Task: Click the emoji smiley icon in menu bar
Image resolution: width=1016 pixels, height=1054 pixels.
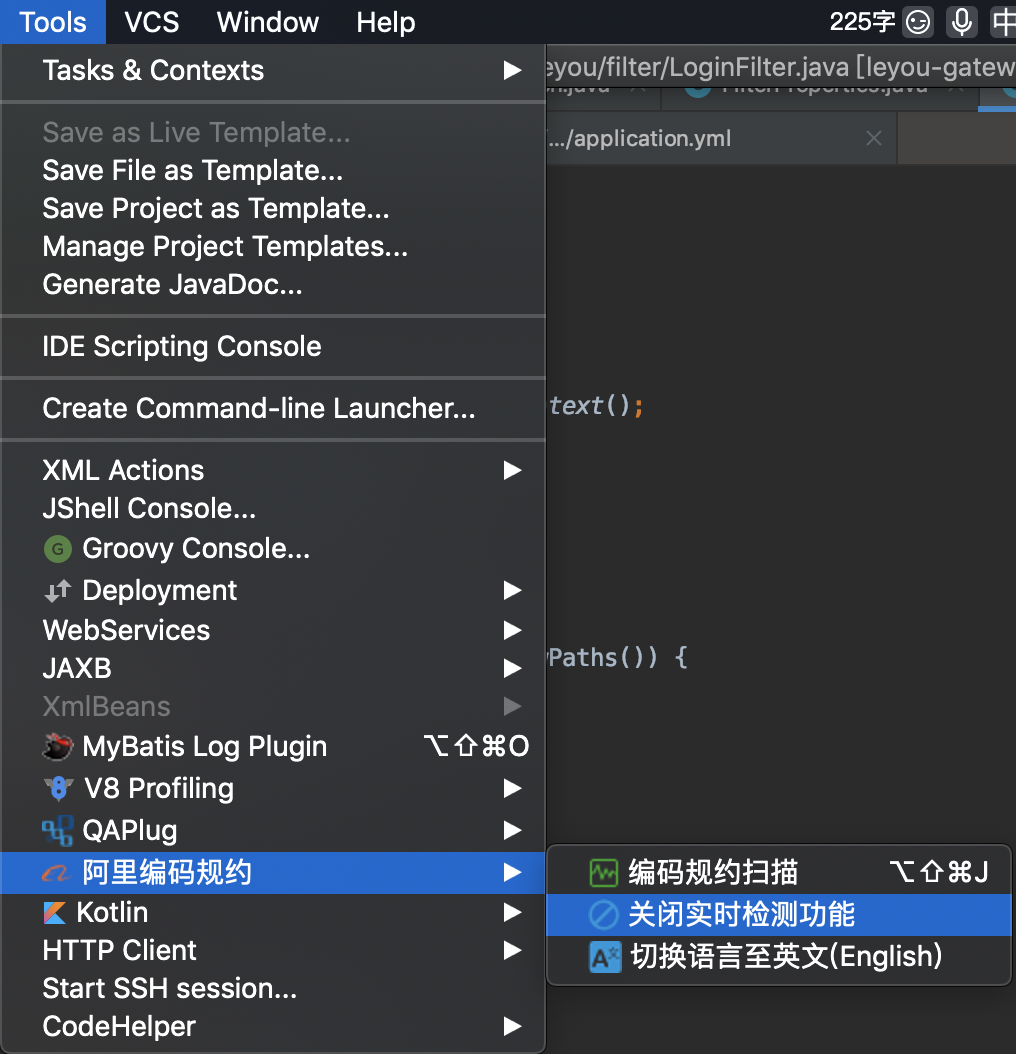Action: pos(918,22)
